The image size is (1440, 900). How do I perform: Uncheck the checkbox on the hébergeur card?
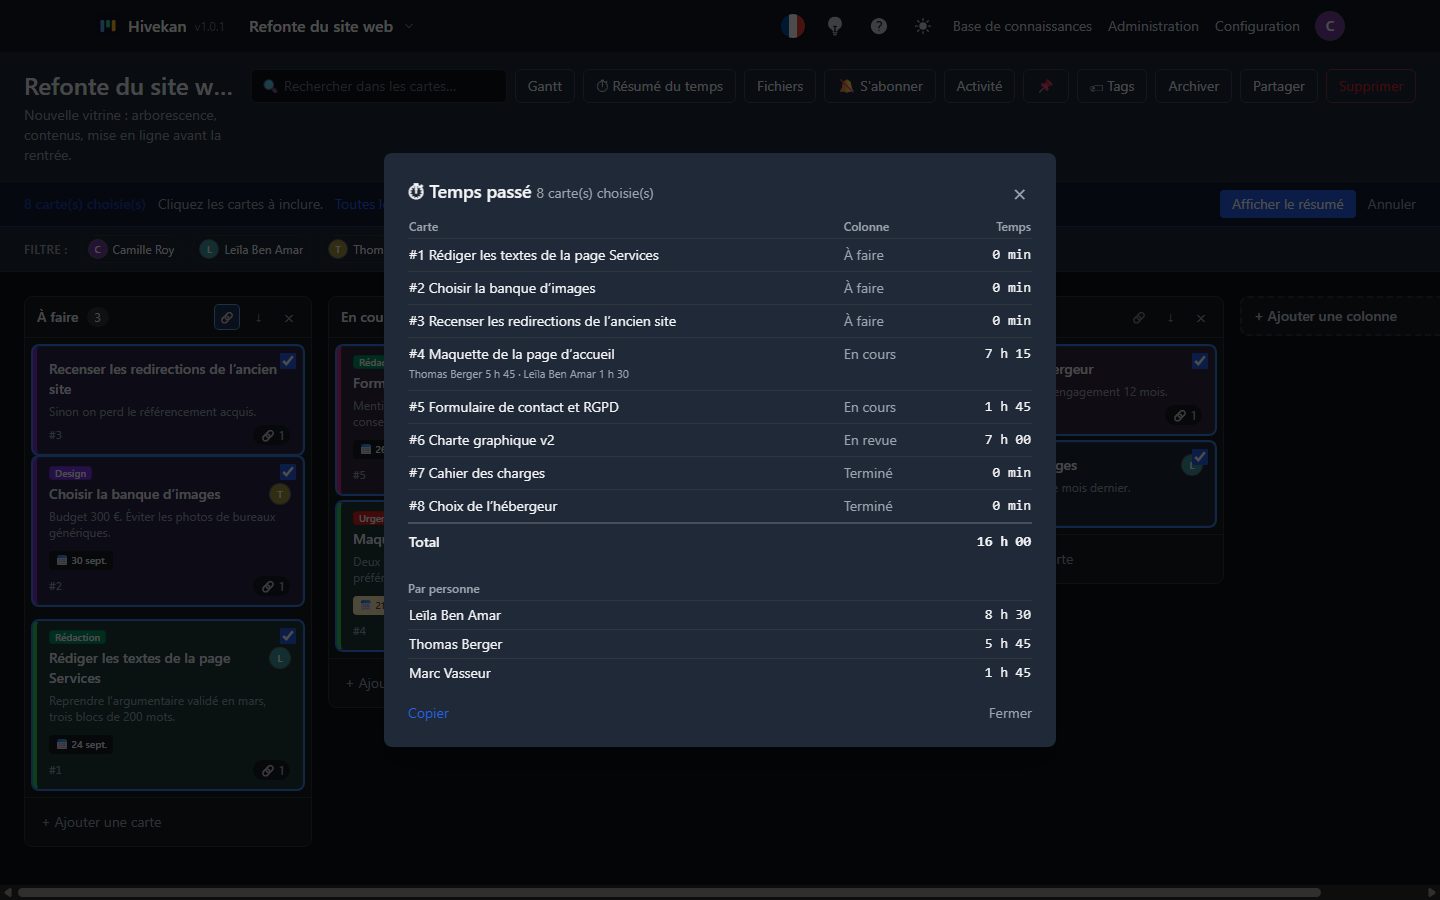(x=1200, y=361)
